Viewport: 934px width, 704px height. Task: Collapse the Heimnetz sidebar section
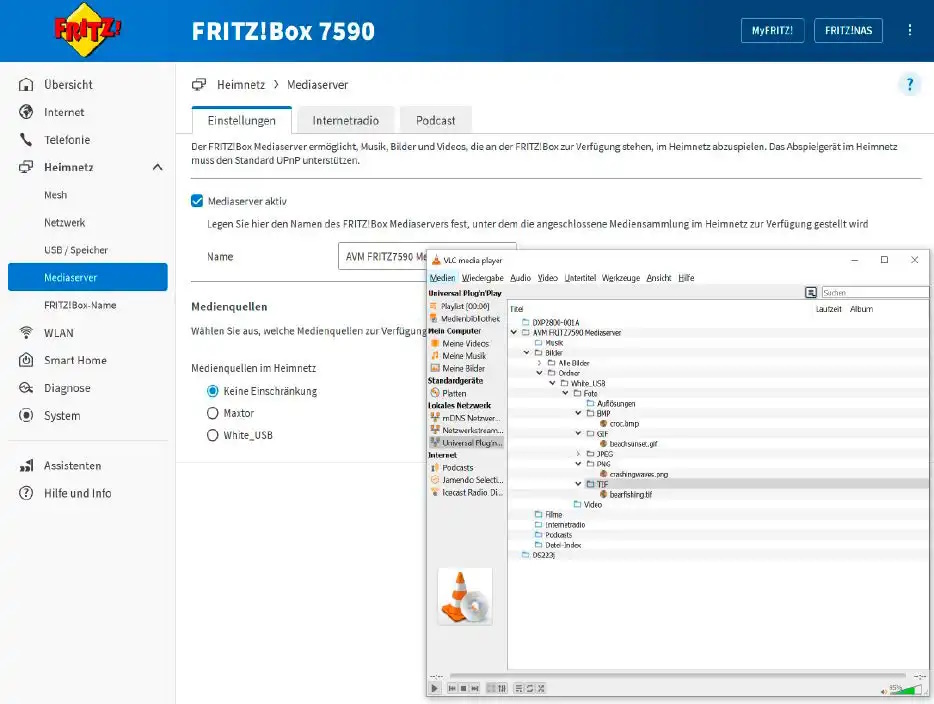tap(157, 167)
